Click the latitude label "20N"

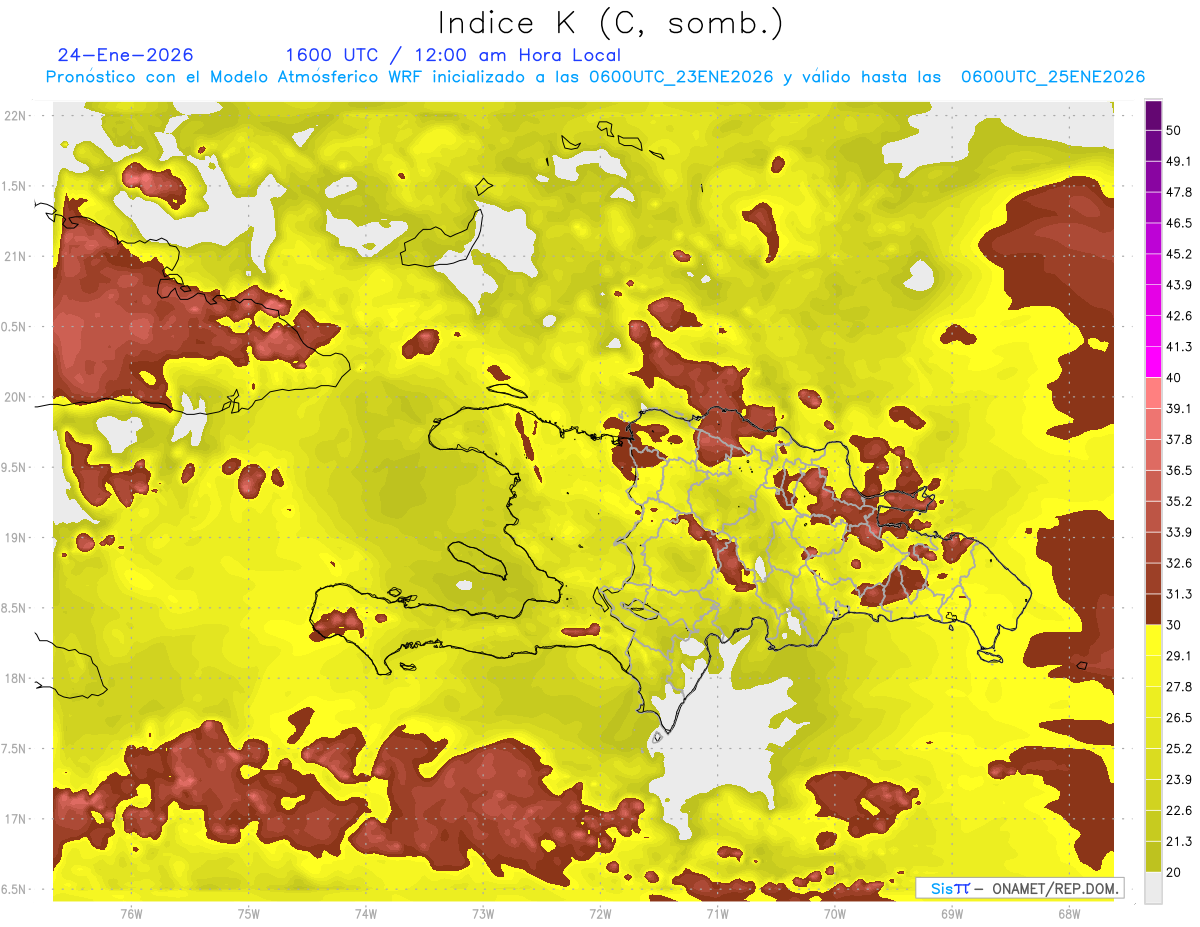(14, 397)
